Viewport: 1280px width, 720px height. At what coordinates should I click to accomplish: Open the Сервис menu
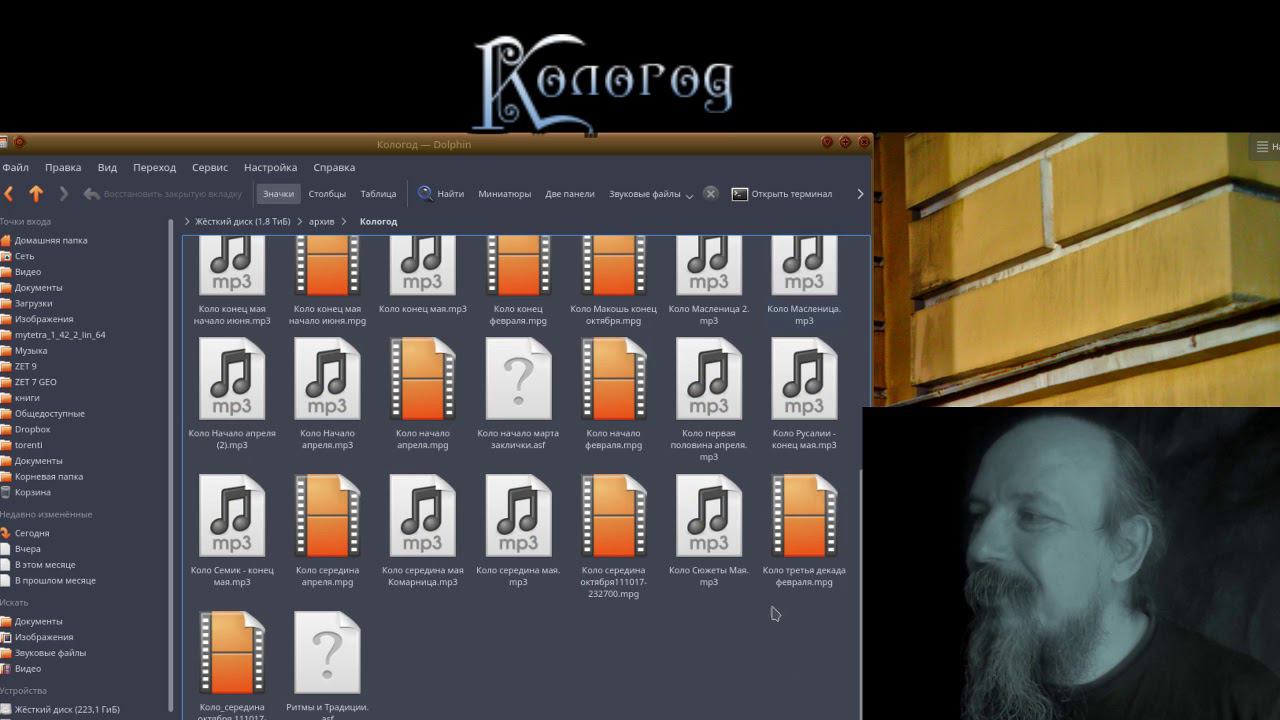click(x=210, y=167)
